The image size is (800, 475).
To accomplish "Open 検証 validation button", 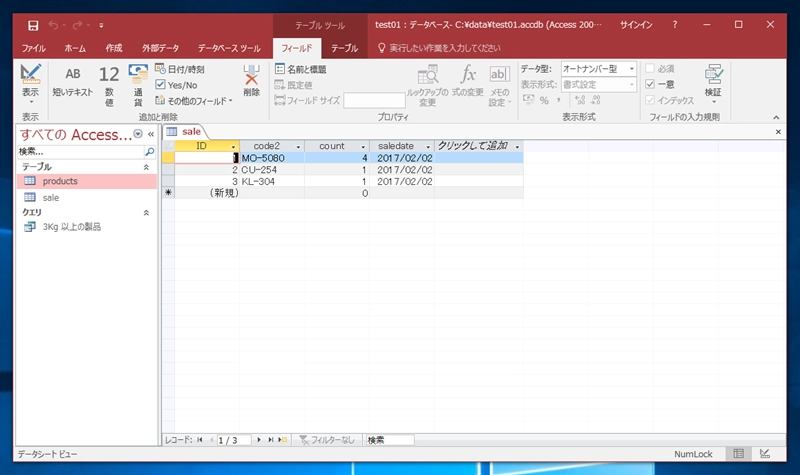I will click(713, 84).
